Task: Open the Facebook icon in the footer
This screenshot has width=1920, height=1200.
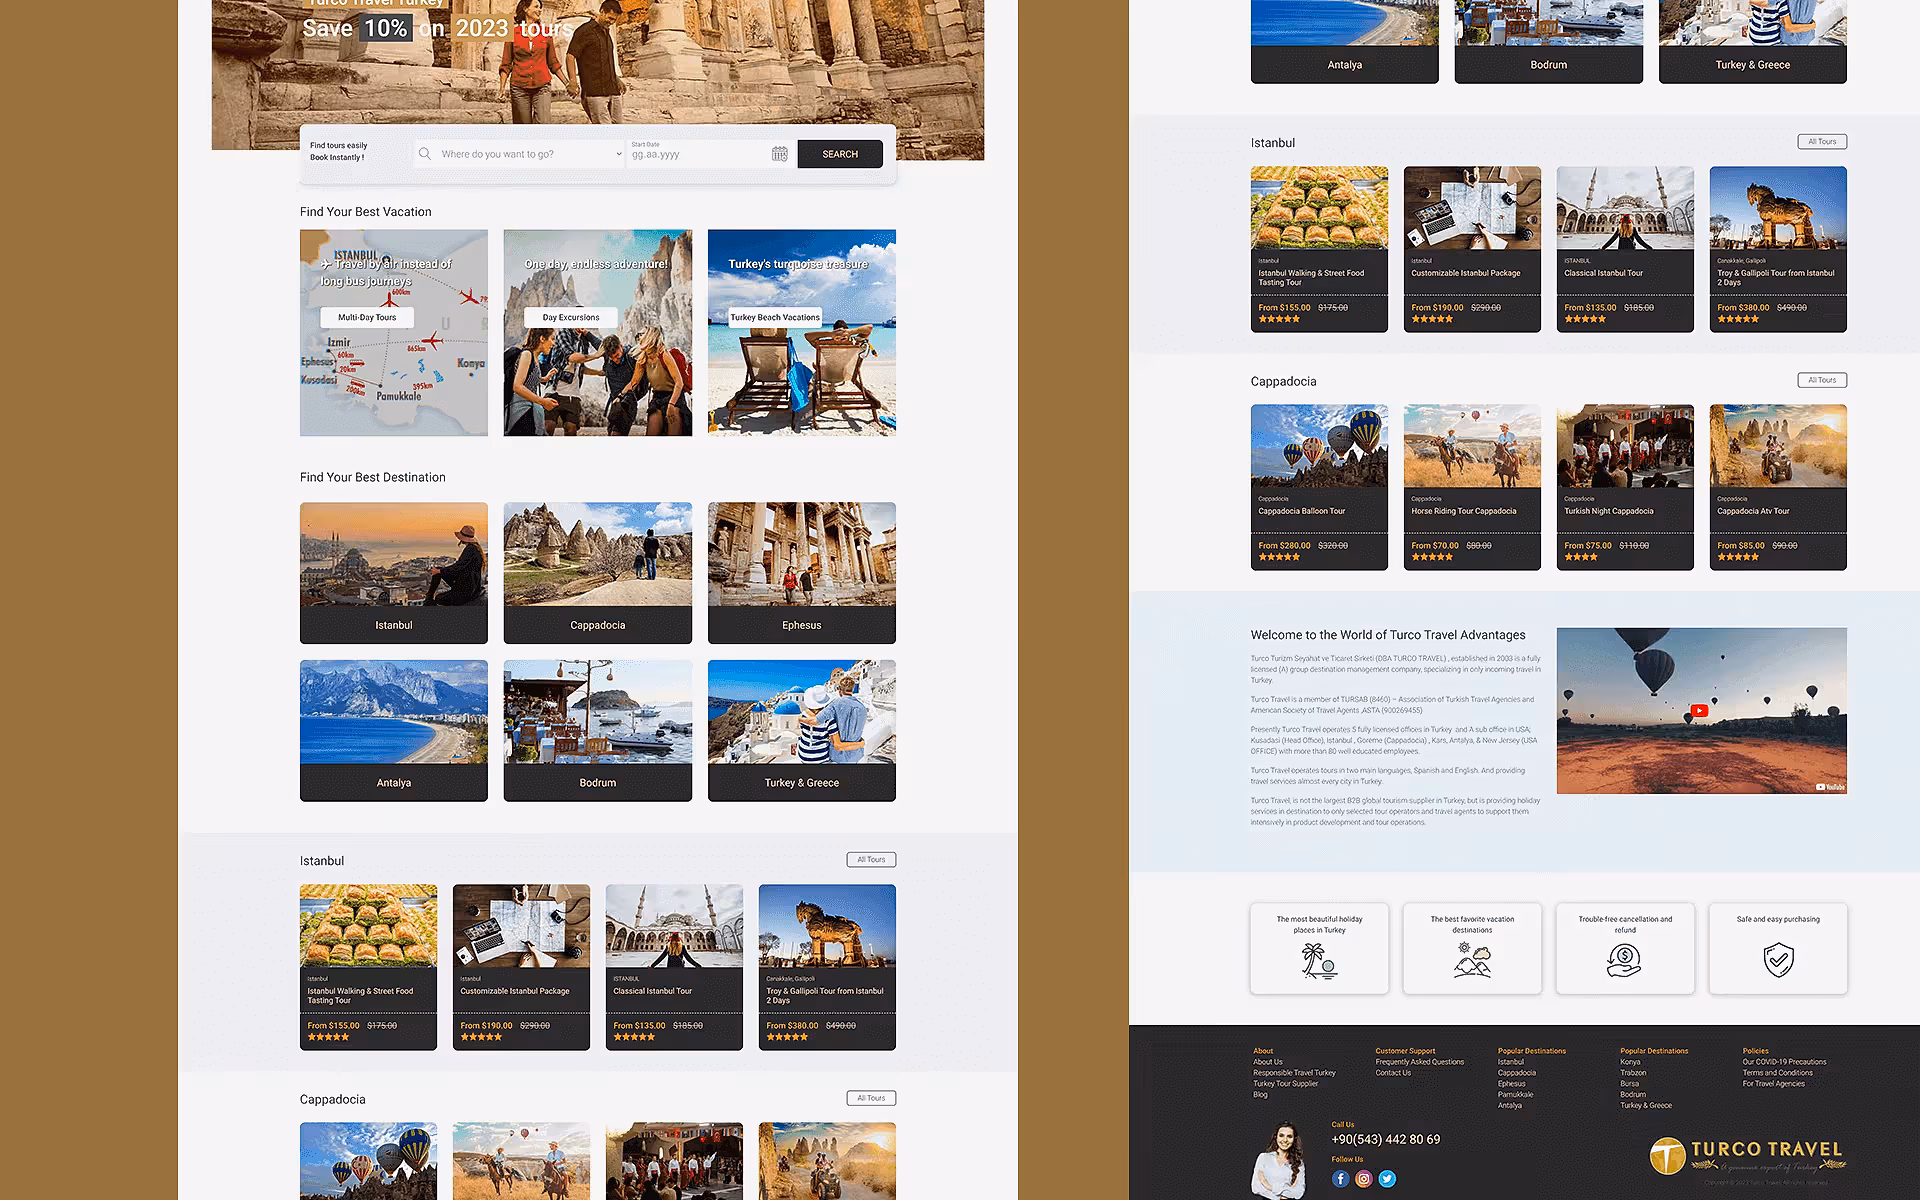Action: [x=1340, y=1179]
